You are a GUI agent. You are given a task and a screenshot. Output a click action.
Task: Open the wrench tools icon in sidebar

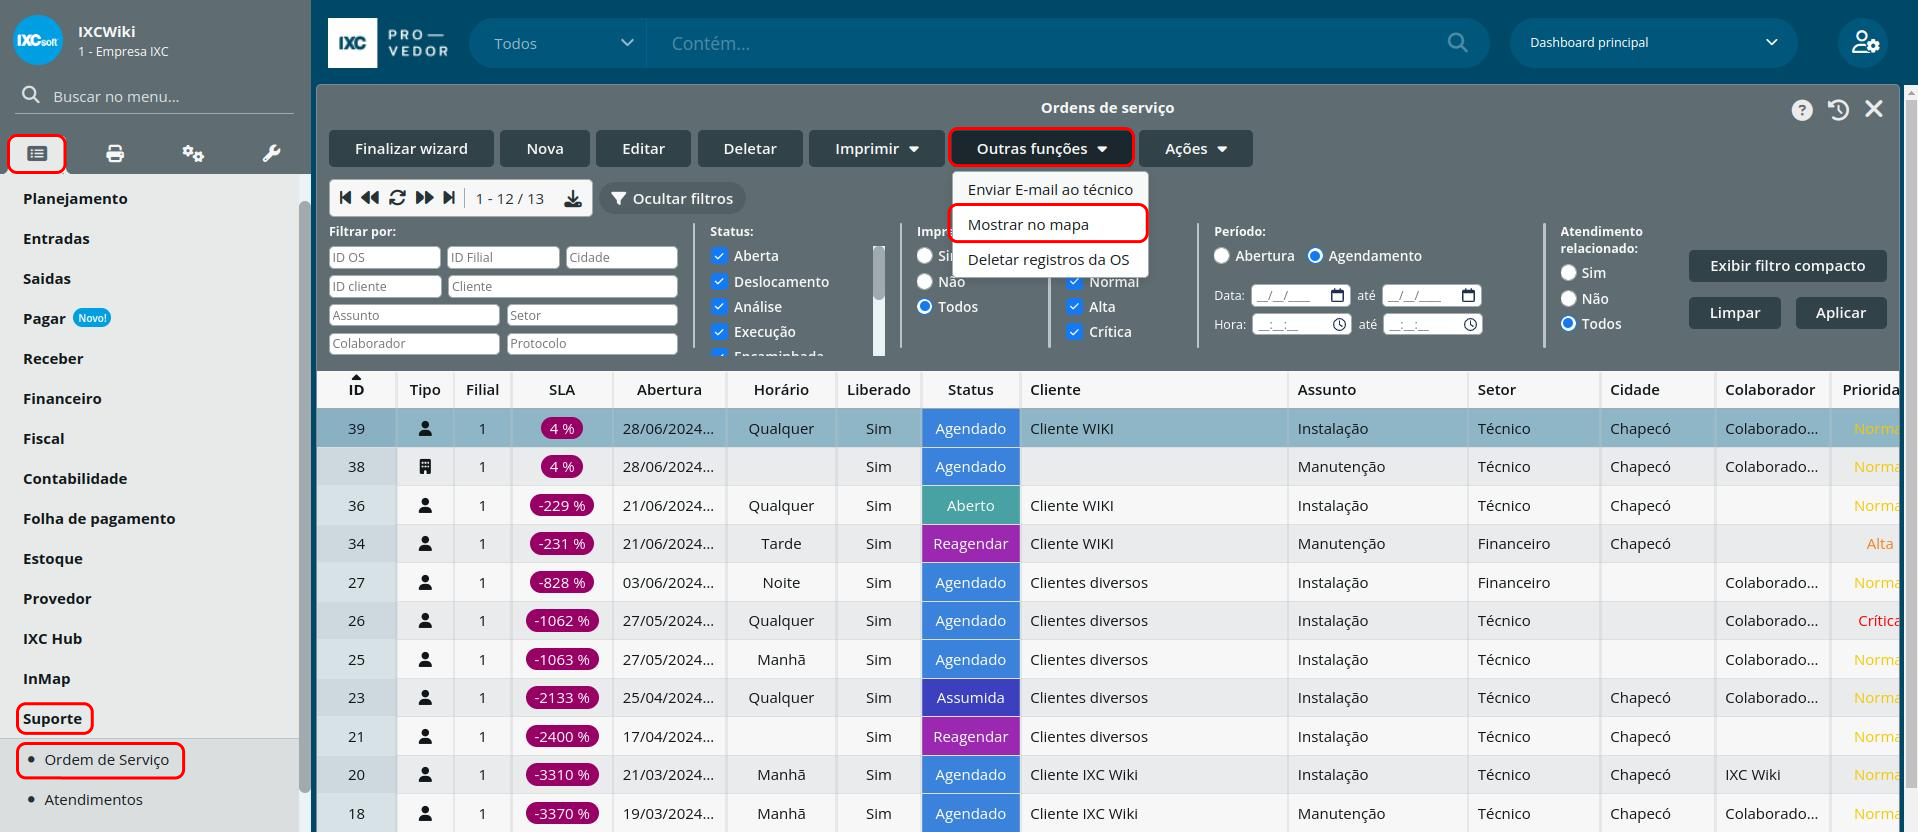[x=271, y=153]
